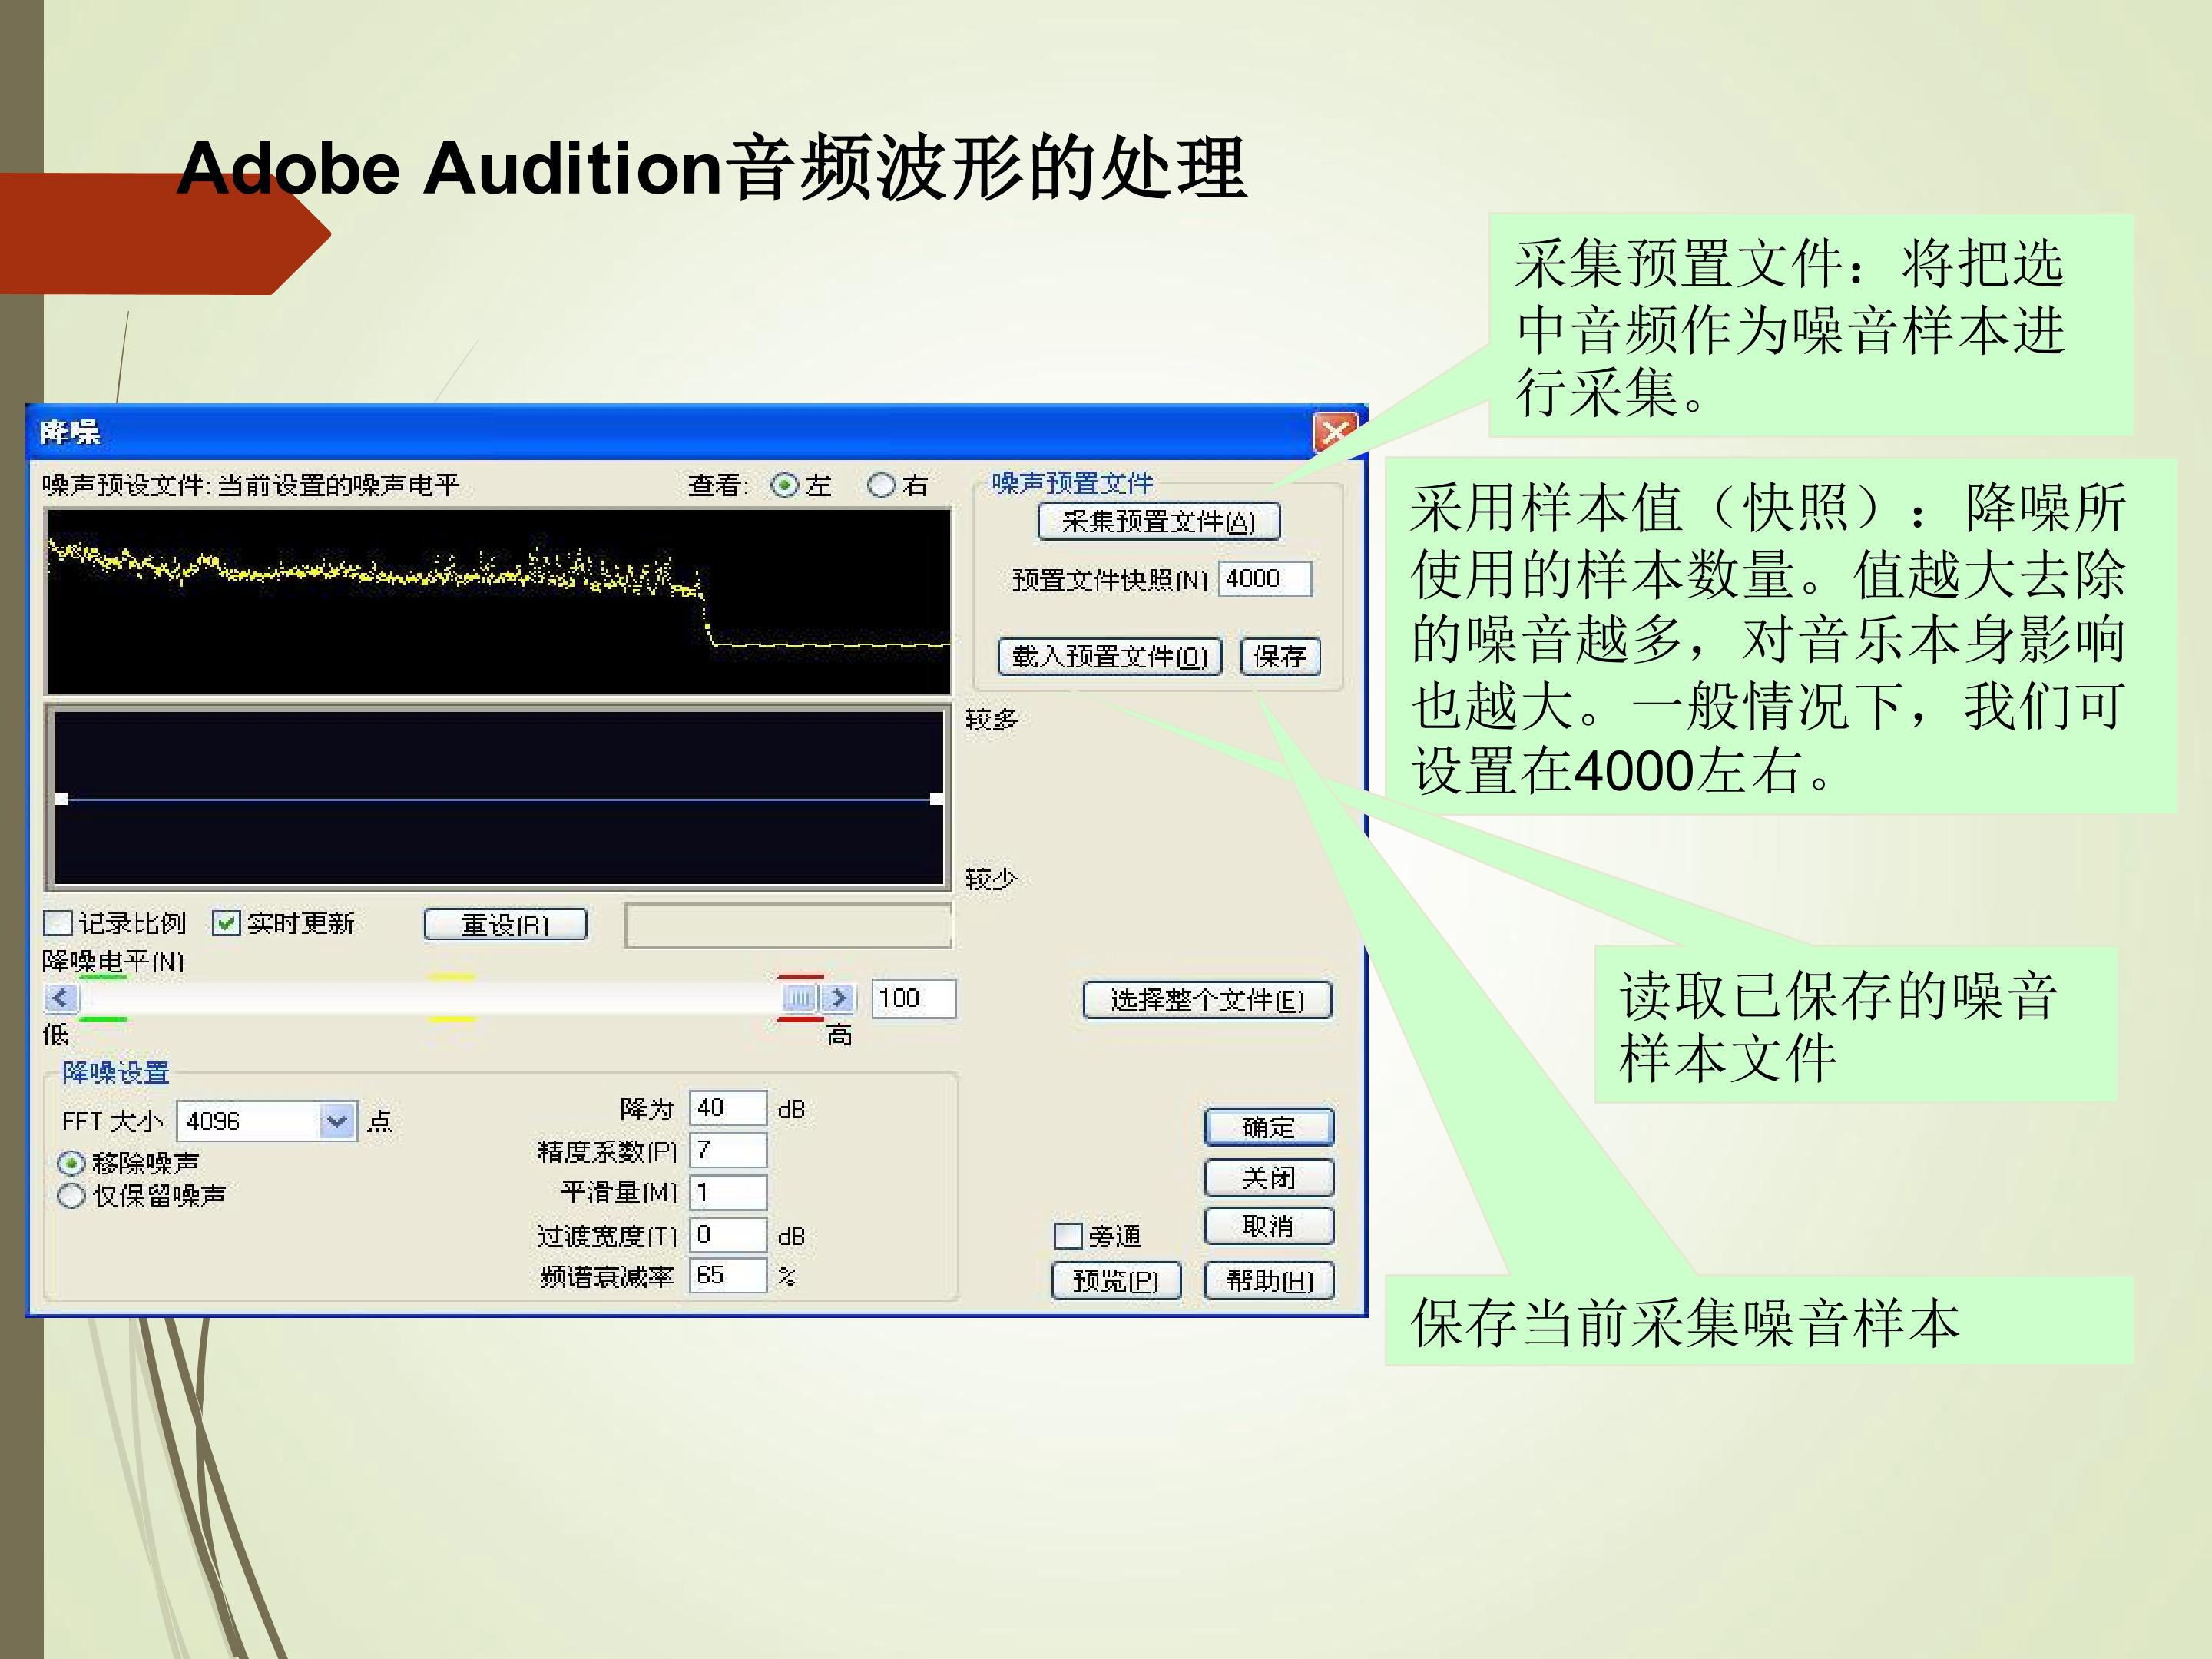Select the 左 channel view radio button

(785, 485)
